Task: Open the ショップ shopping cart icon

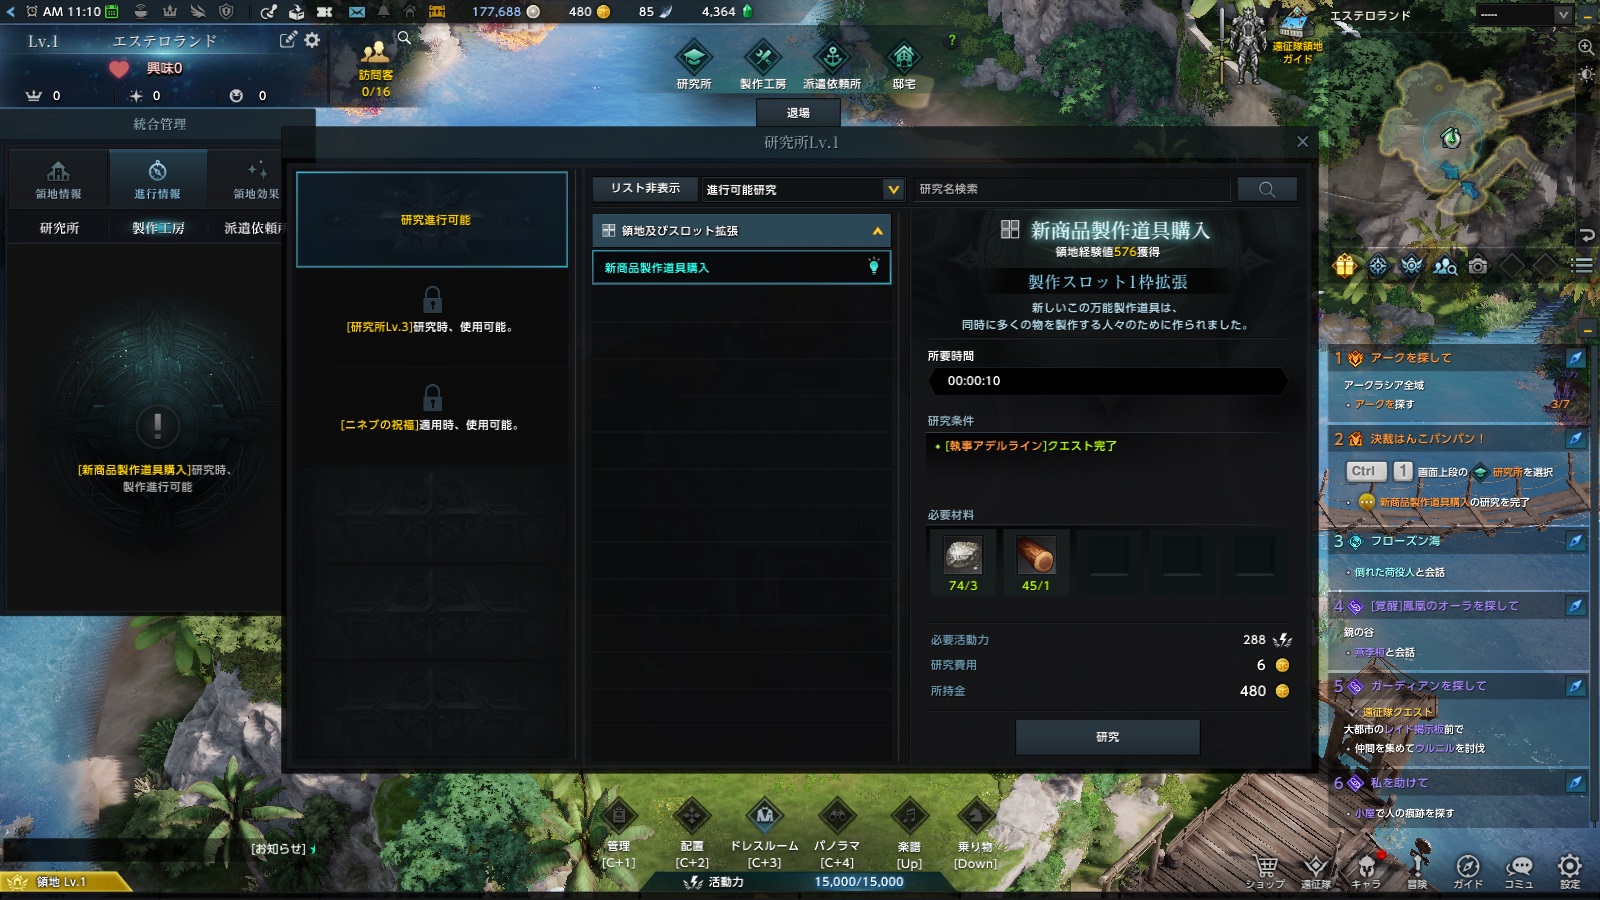Action: pos(1265,866)
